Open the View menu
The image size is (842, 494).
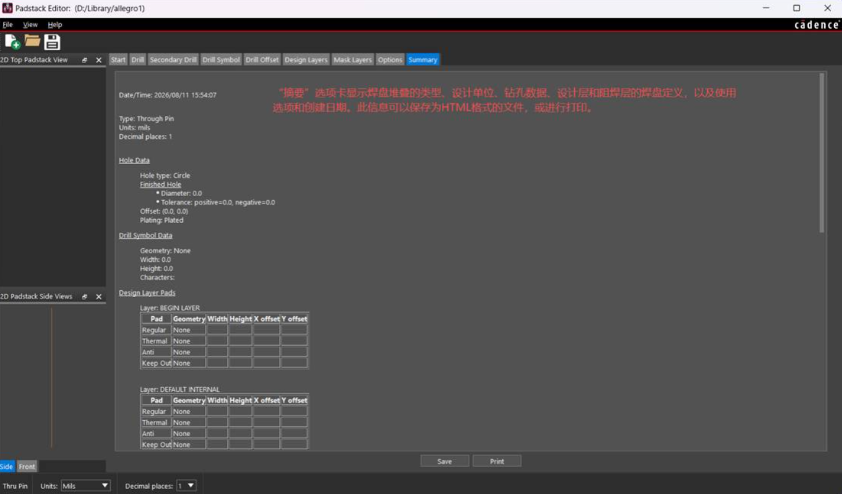[x=30, y=25]
